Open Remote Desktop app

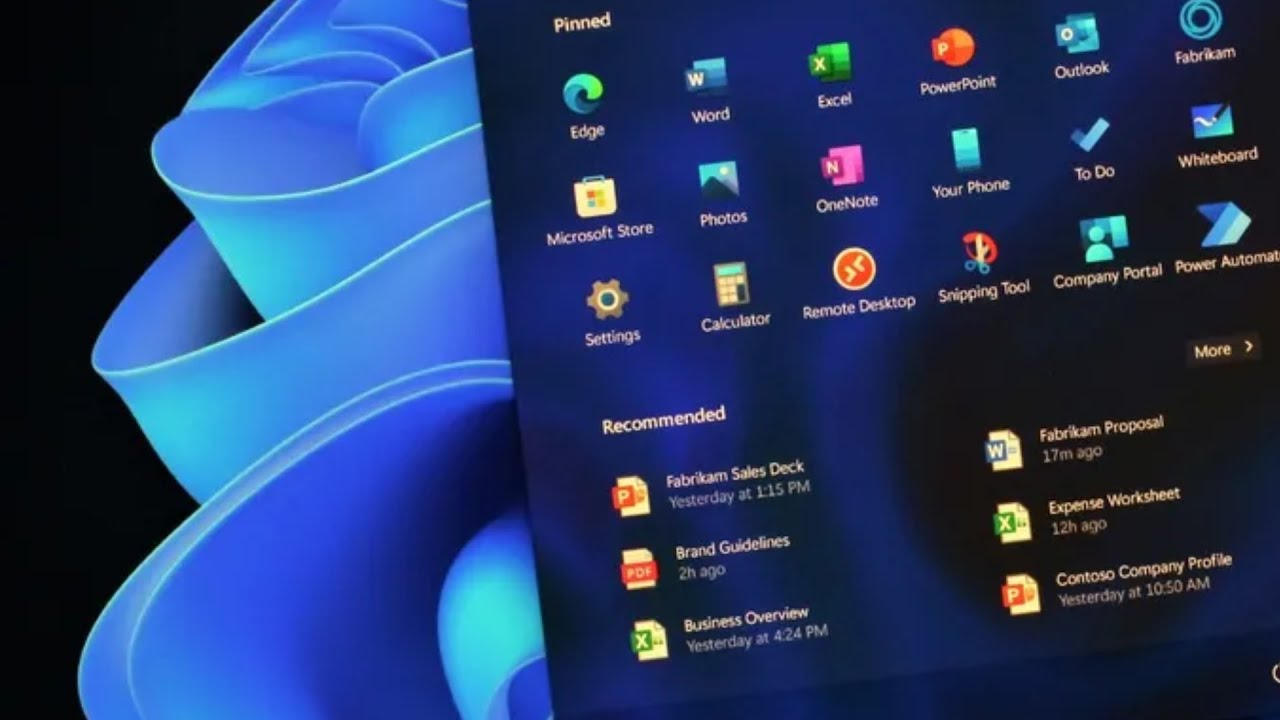pos(854,269)
